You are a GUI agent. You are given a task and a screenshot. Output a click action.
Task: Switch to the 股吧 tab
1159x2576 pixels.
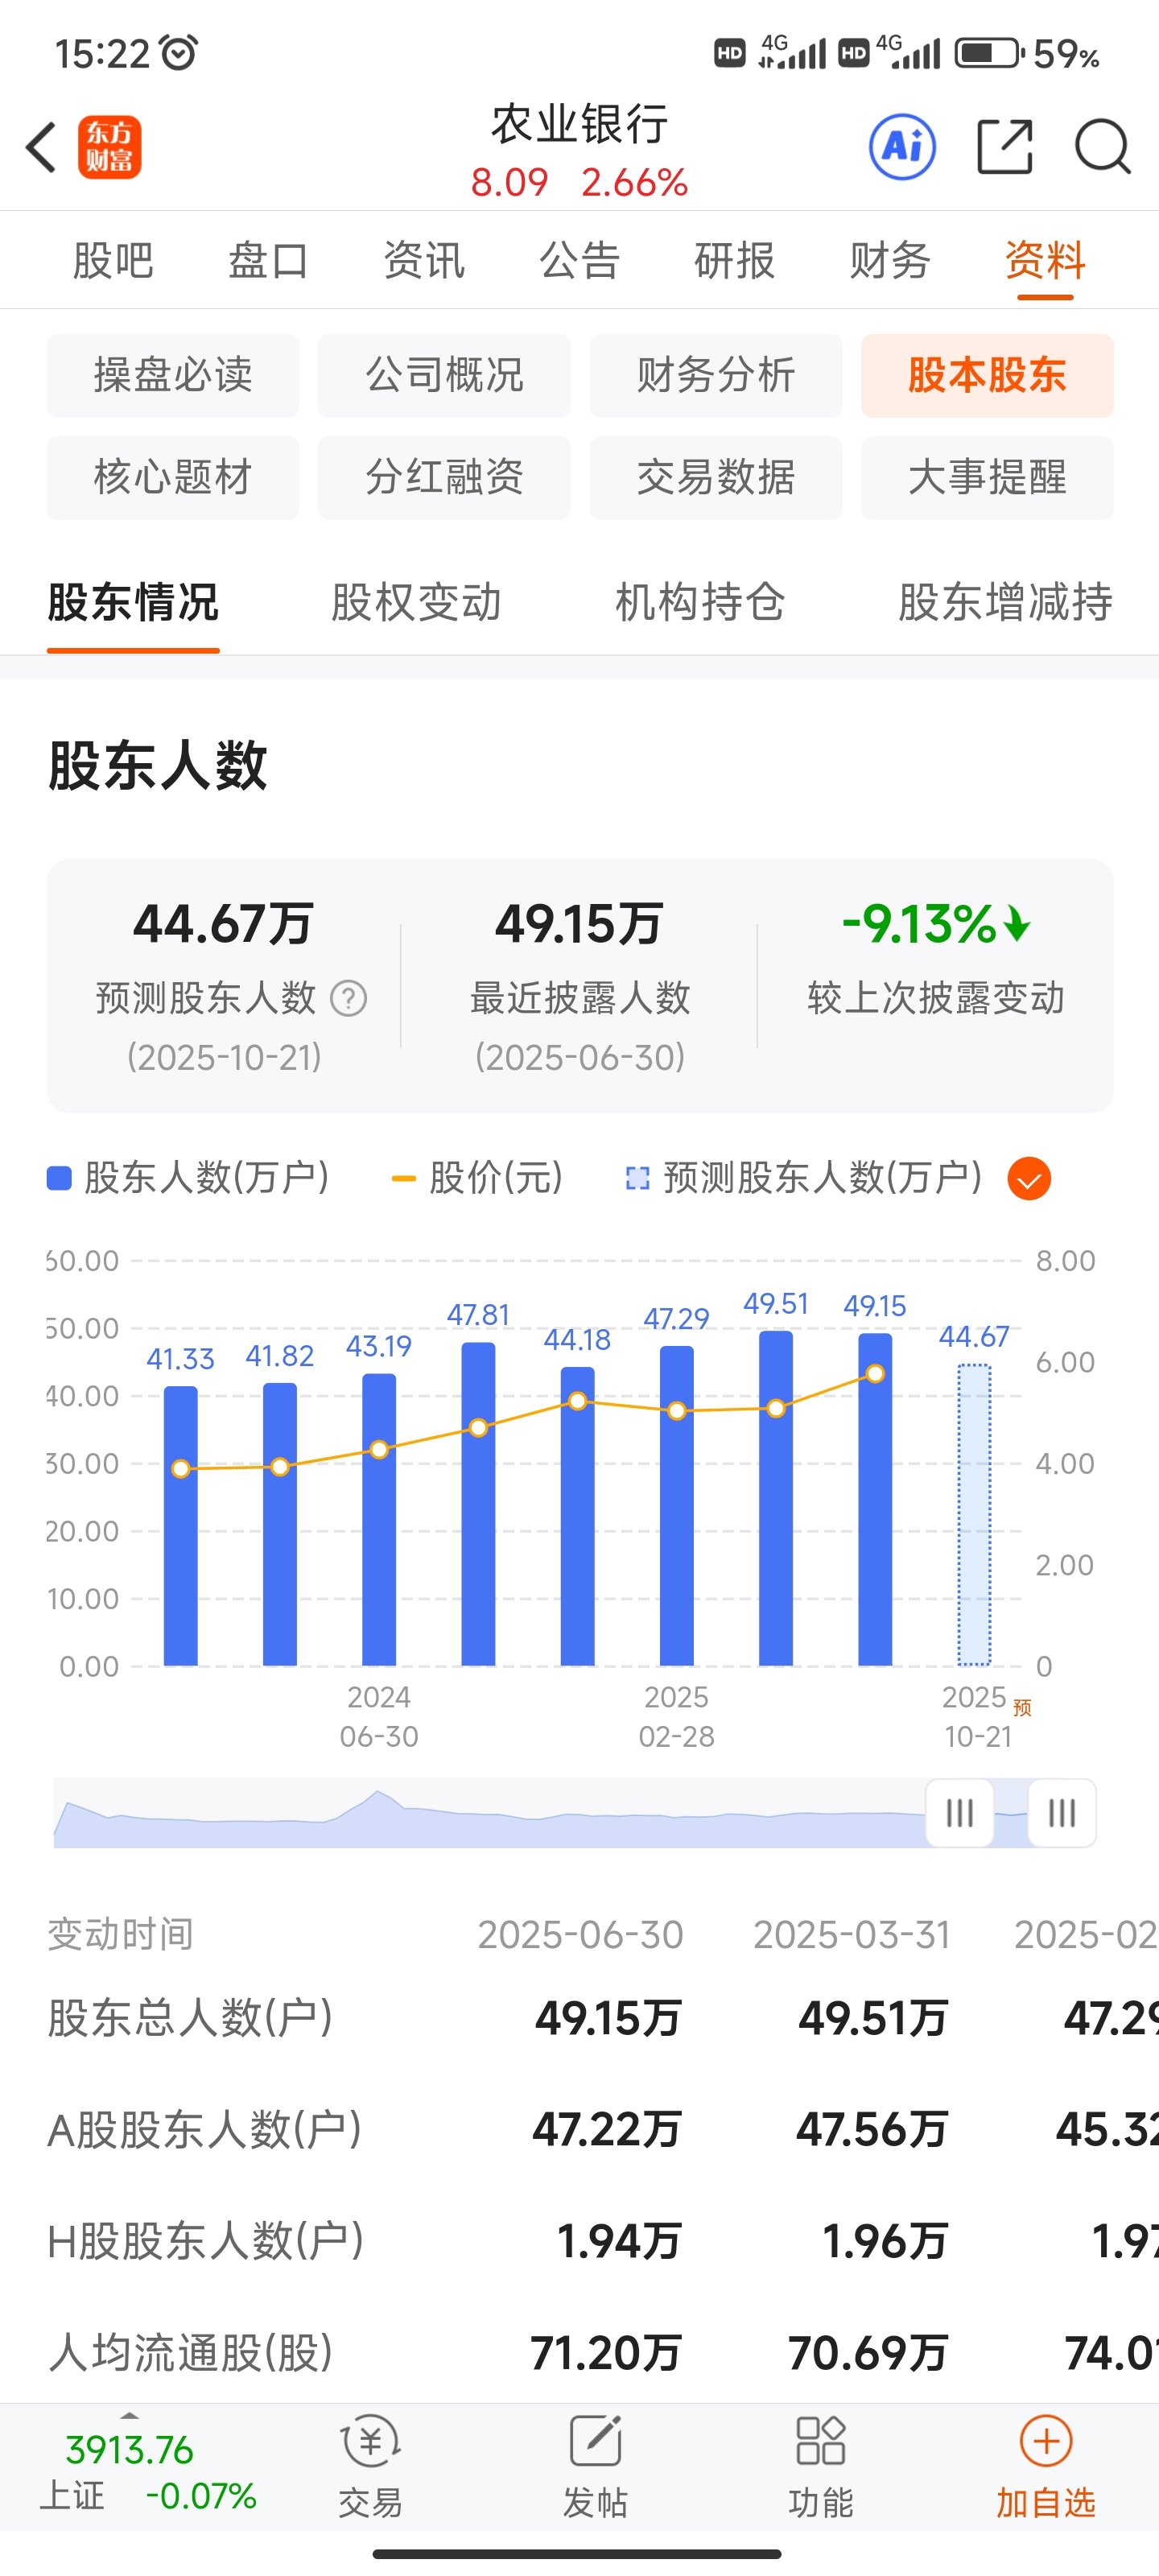click(x=113, y=261)
